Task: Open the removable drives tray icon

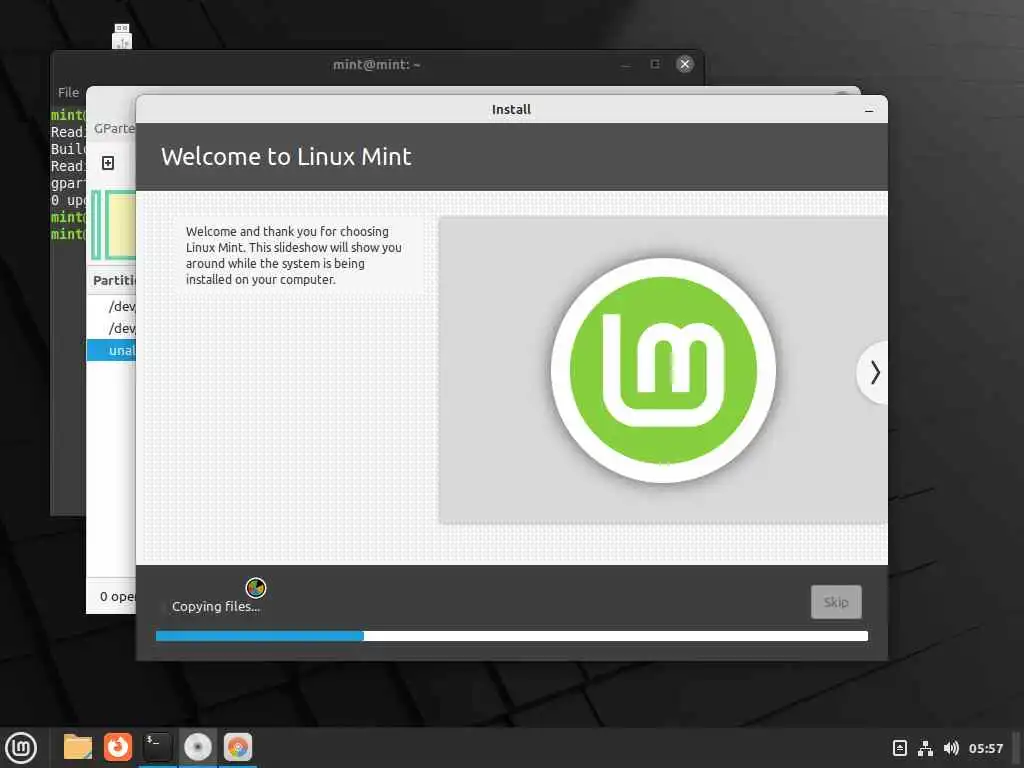Action: click(899, 748)
